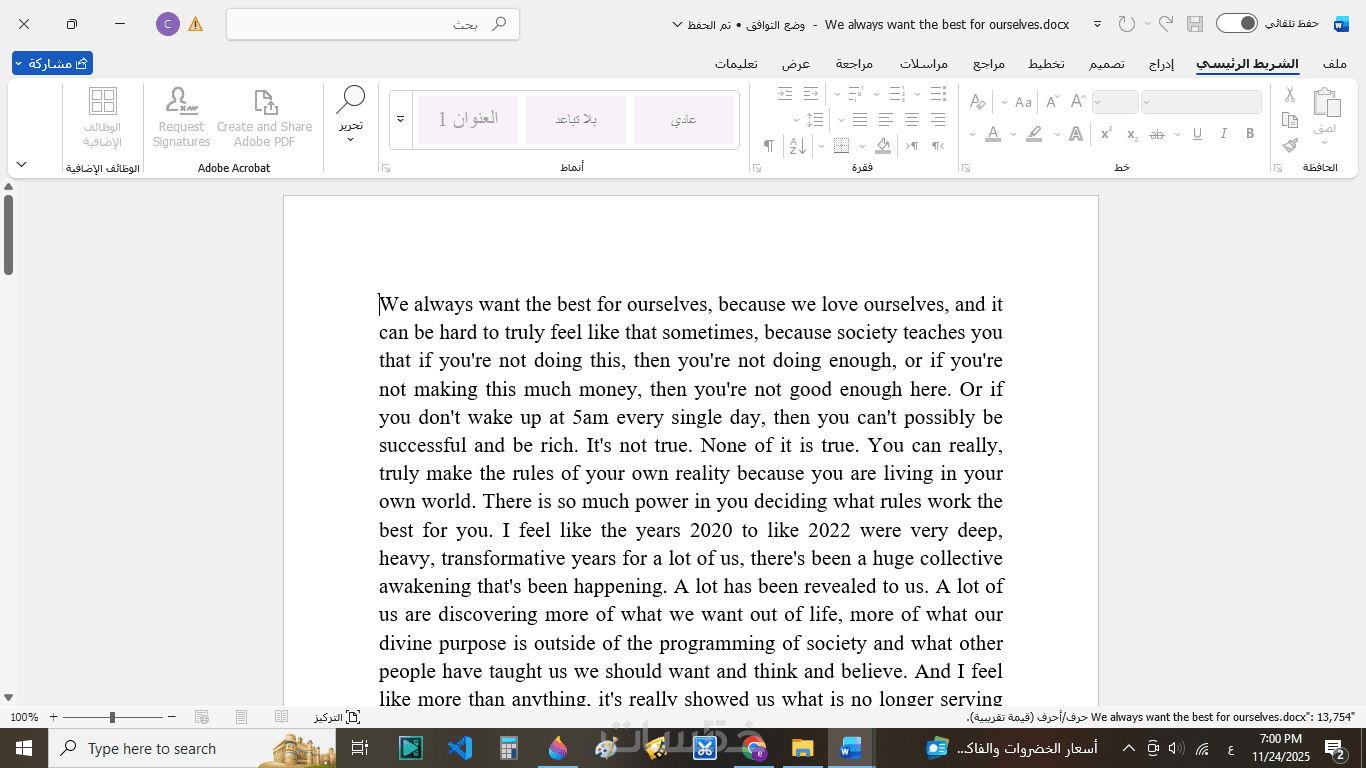Apply the No Spacing (بلا تباعد) style
Viewport: 1366px width, 768px height.
[576, 119]
